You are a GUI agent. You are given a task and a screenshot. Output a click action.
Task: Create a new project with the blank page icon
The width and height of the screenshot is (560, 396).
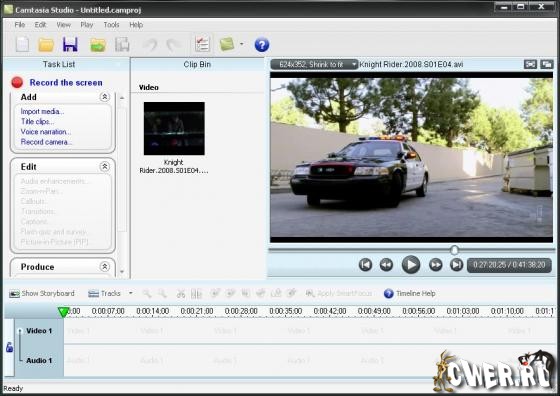click(22, 45)
